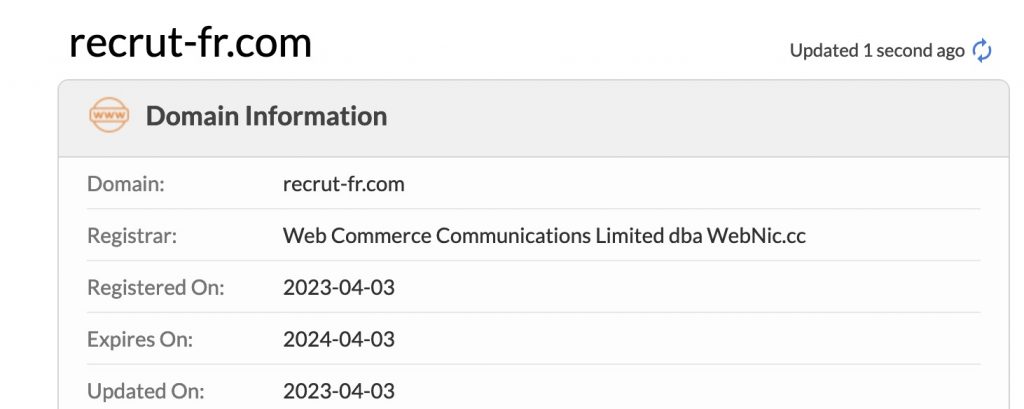
Task: Click the word 'Web Commerce' in registrar
Action: pos(357,235)
